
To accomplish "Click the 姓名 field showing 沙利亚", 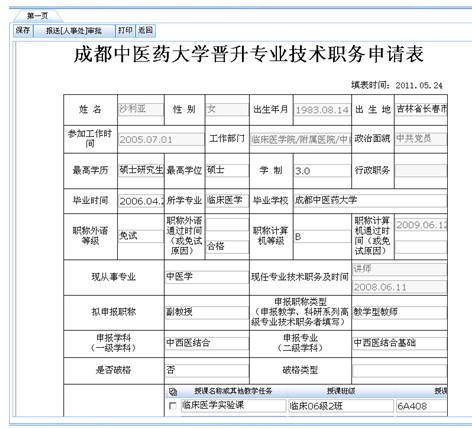I will click(141, 109).
